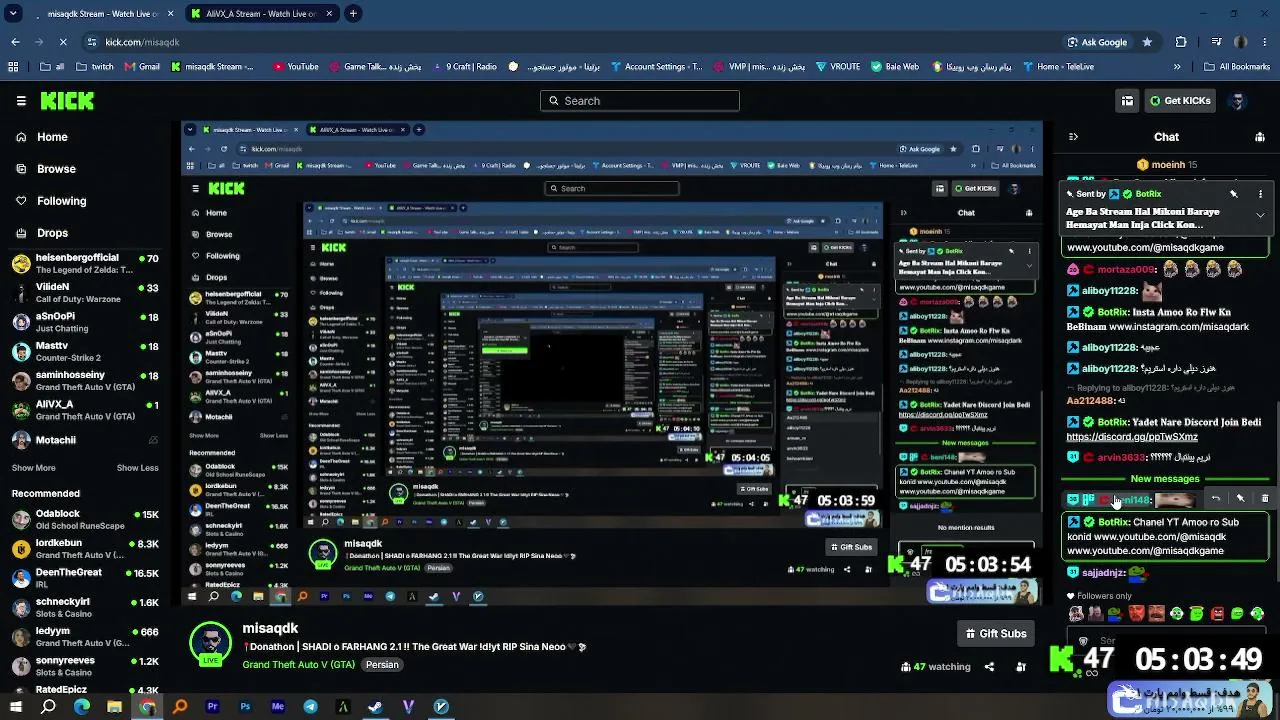Screen dimensions: 1280x720
Task: Unpin the pinned BotRix message
Action: 1234,194
